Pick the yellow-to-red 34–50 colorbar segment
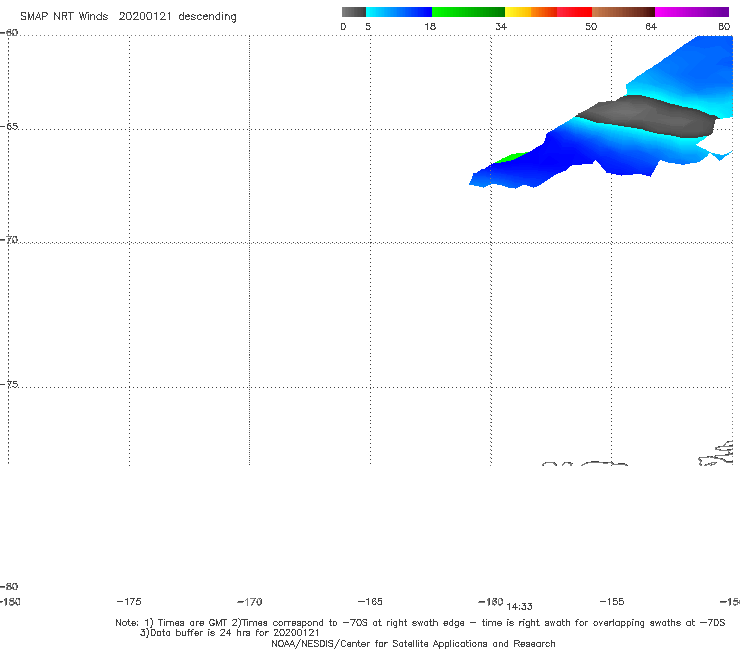The image size is (740, 650). coord(548,12)
